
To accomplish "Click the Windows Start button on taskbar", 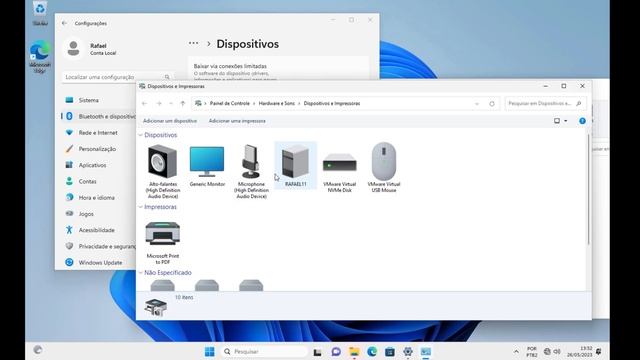I will (x=209, y=351).
